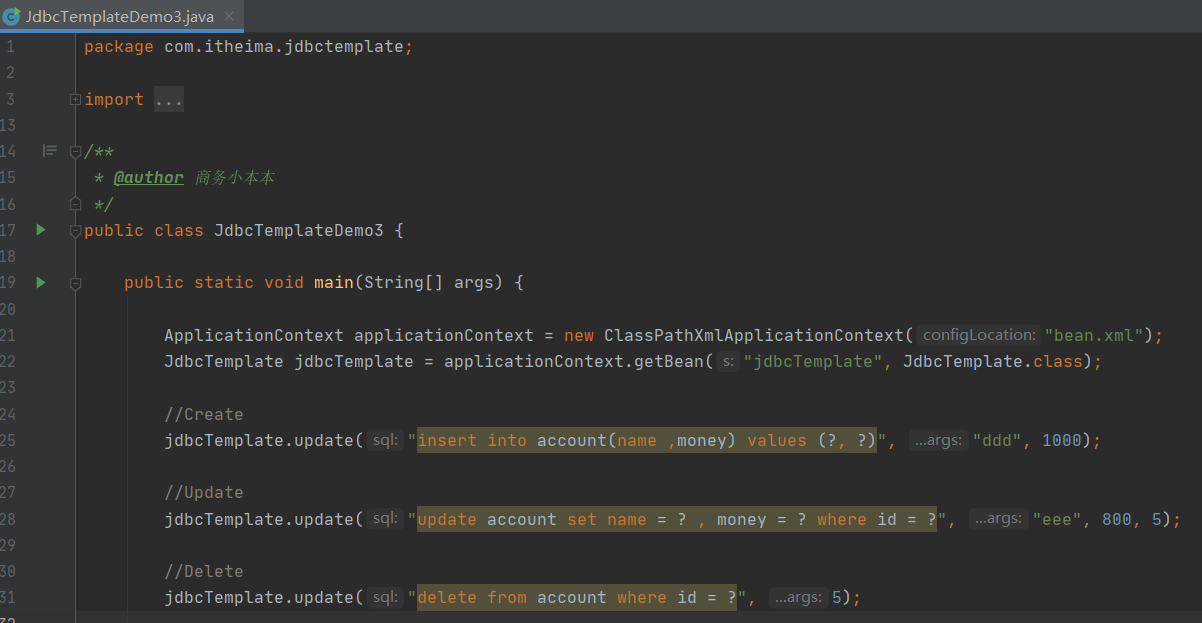Click getBean method call on line 22
The height and width of the screenshot is (623, 1202).
669,361
